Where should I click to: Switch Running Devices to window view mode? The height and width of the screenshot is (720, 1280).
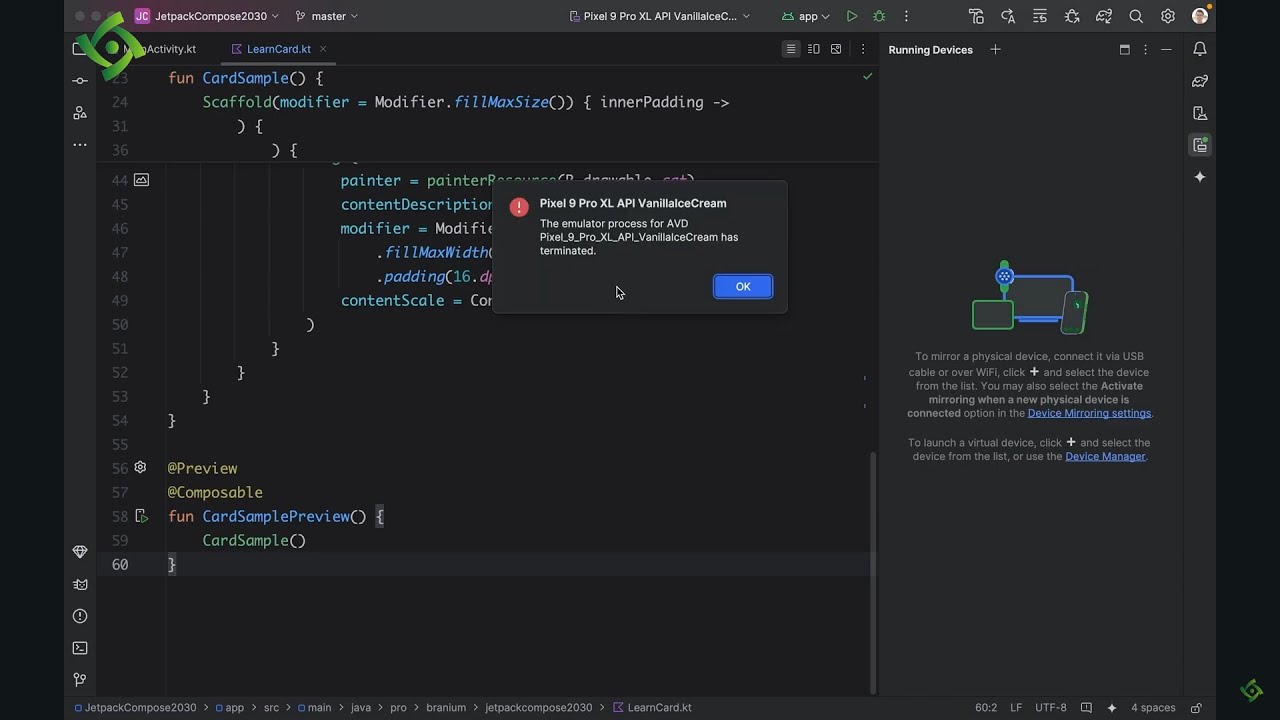[x=1124, y=49]
